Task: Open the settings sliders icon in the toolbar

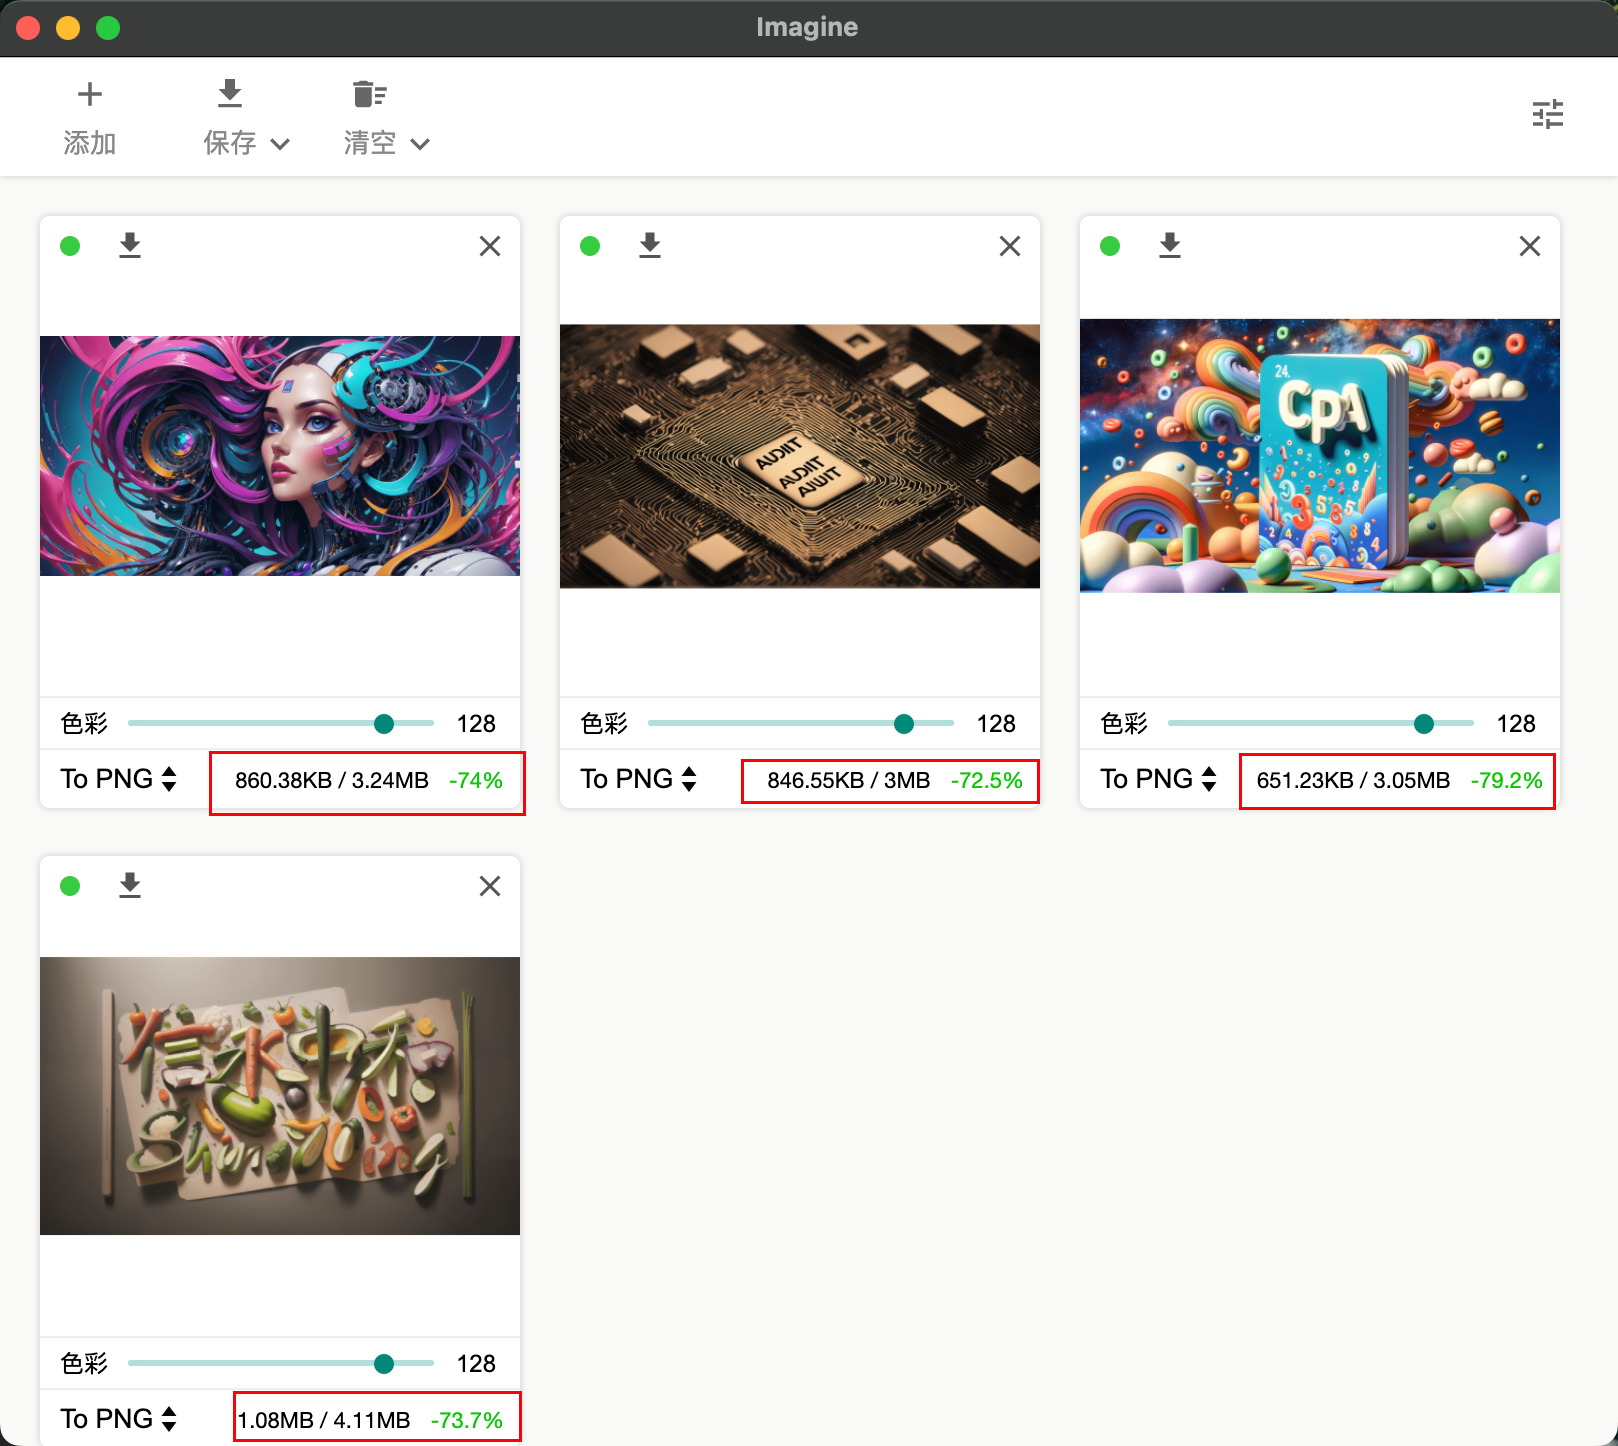Action: pos(1548,115)
